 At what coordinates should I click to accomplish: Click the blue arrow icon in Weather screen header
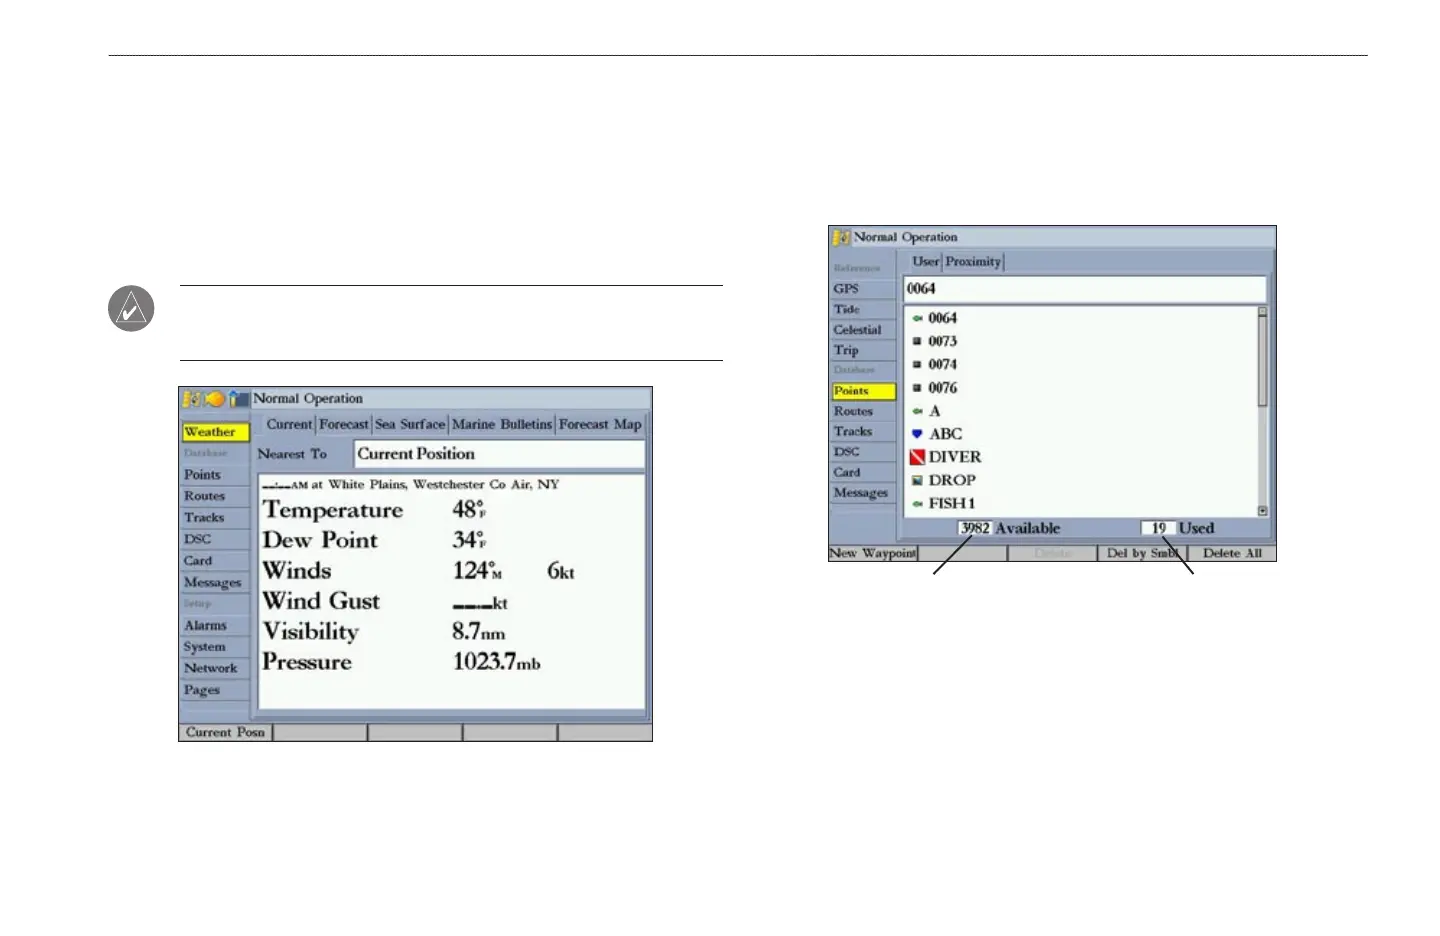[238, 399]
